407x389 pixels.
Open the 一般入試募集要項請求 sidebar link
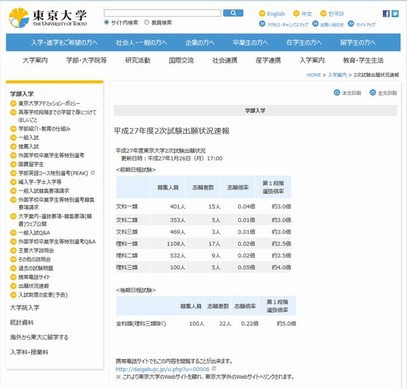44,191
